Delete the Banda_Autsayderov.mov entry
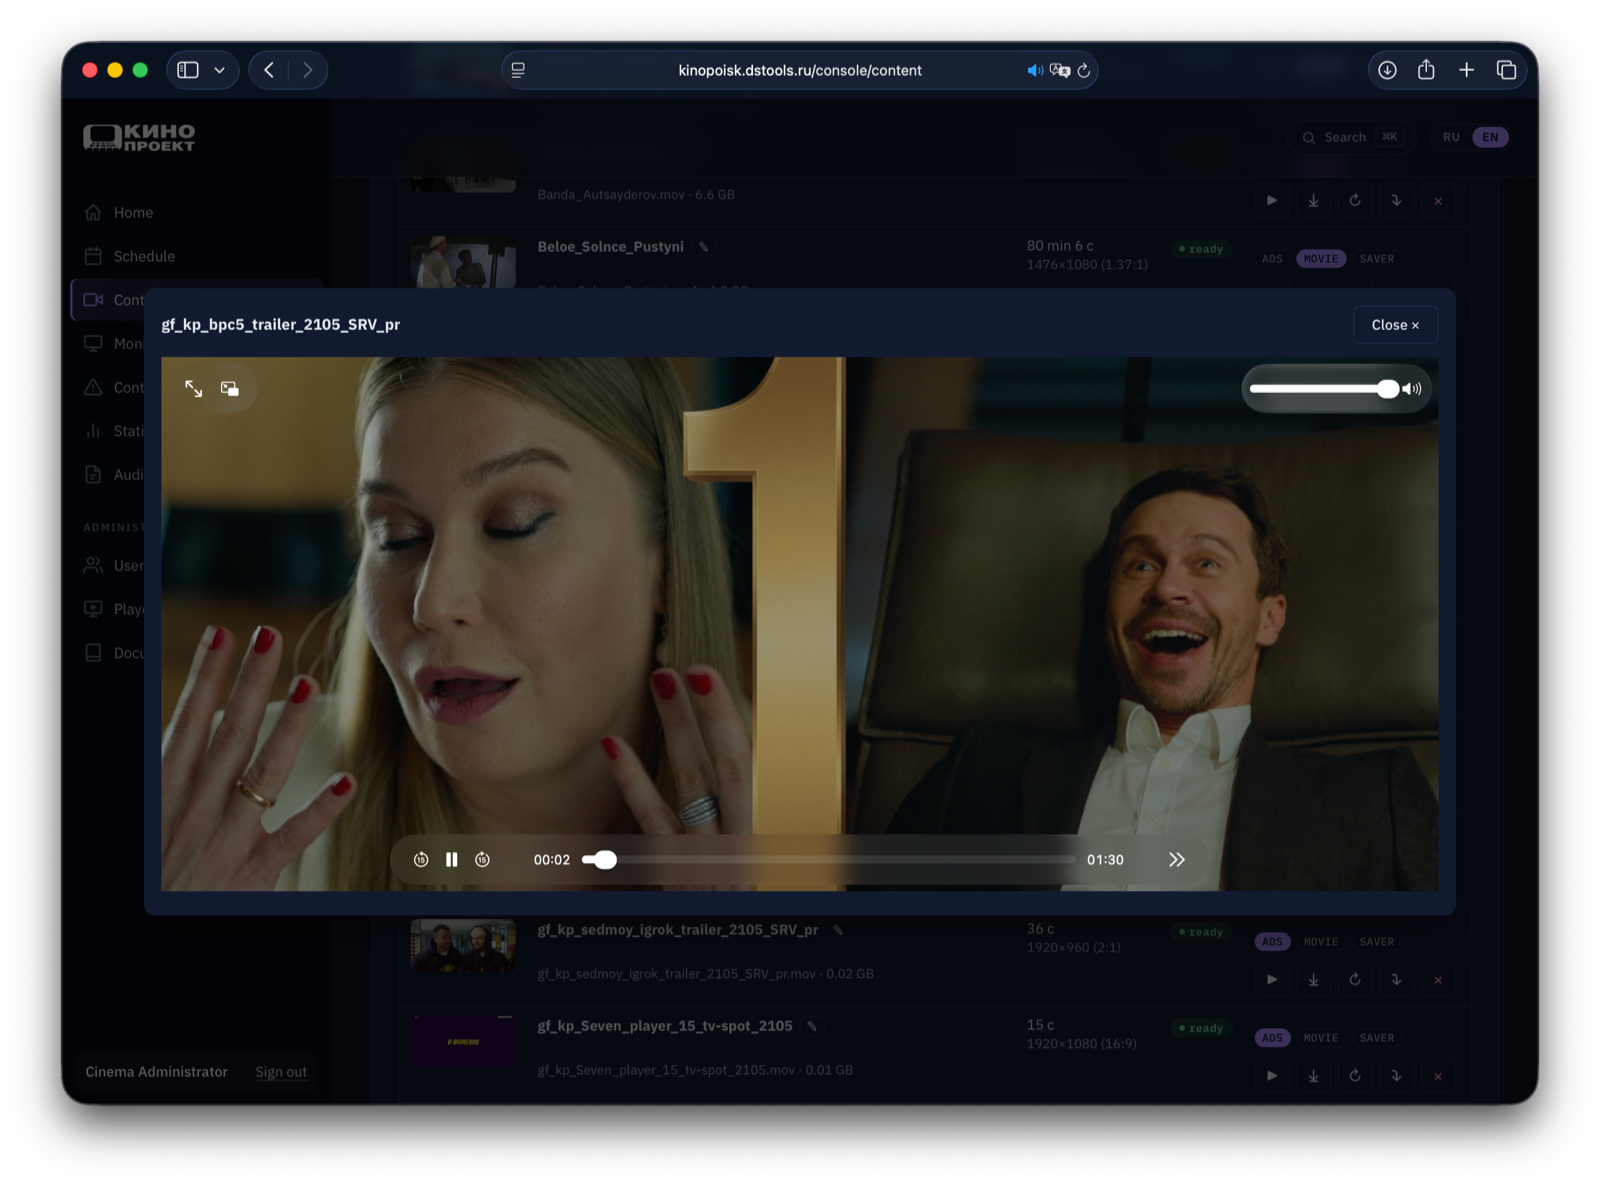This screenshot has height=1186, width=1600. (1438, 201)
